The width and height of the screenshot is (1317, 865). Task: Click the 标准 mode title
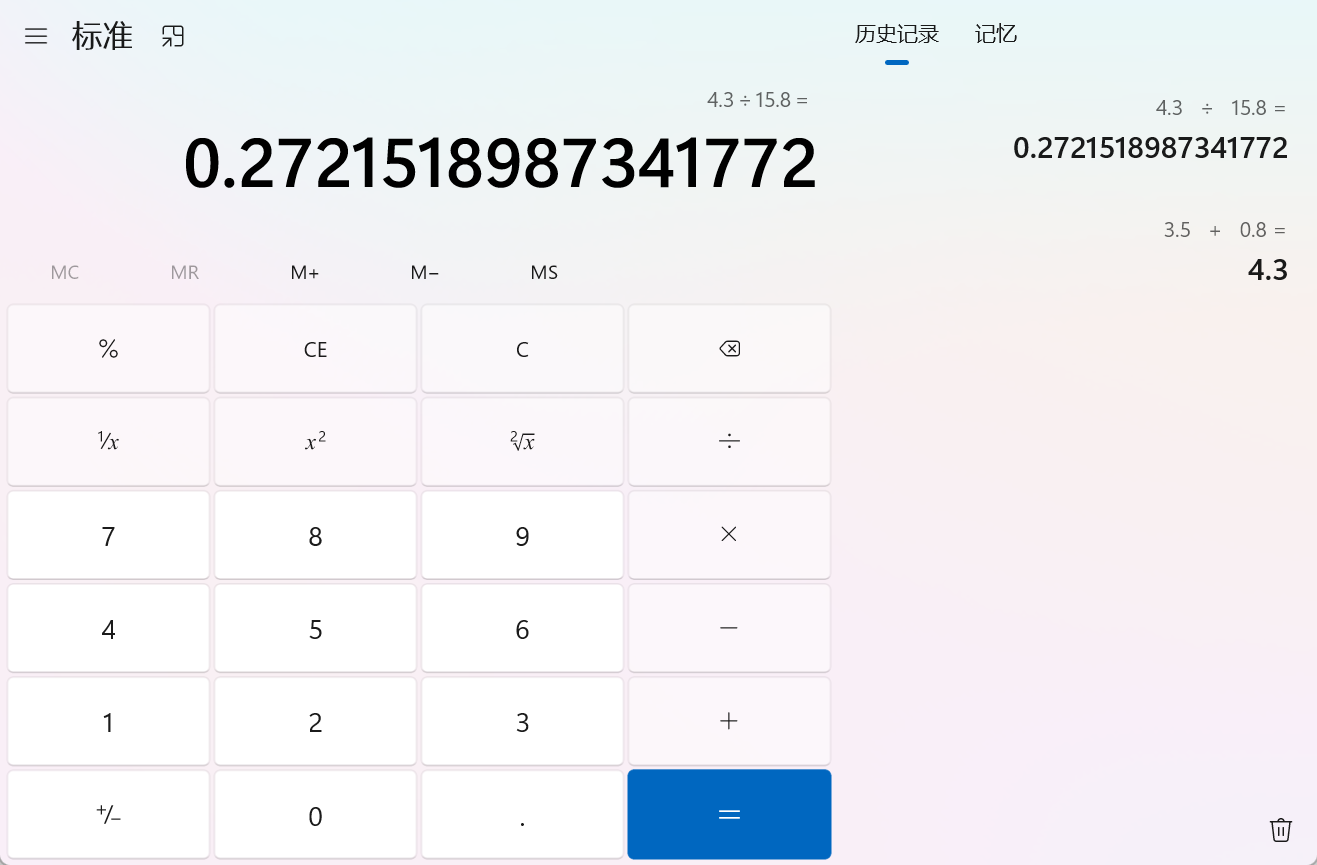point(102,37)
